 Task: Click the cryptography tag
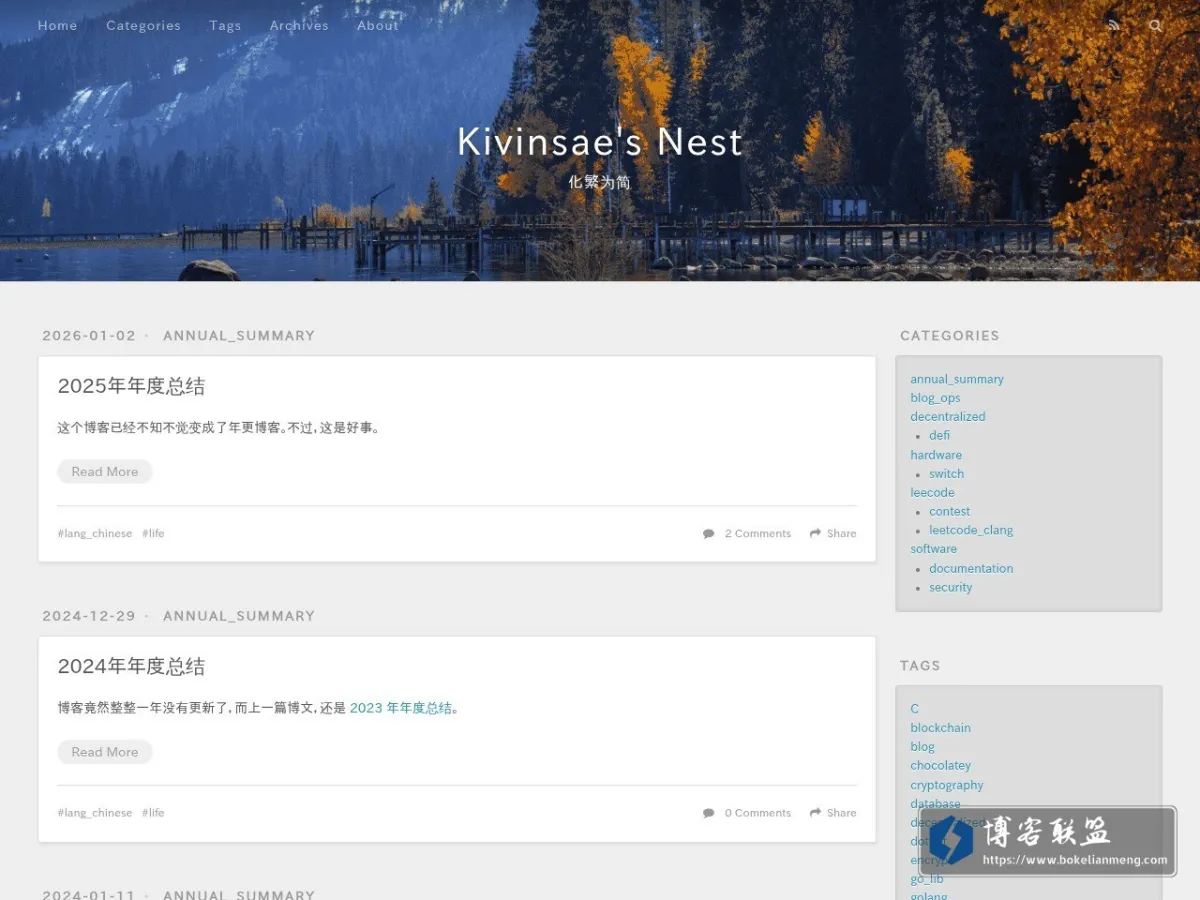tap(946, 785)
